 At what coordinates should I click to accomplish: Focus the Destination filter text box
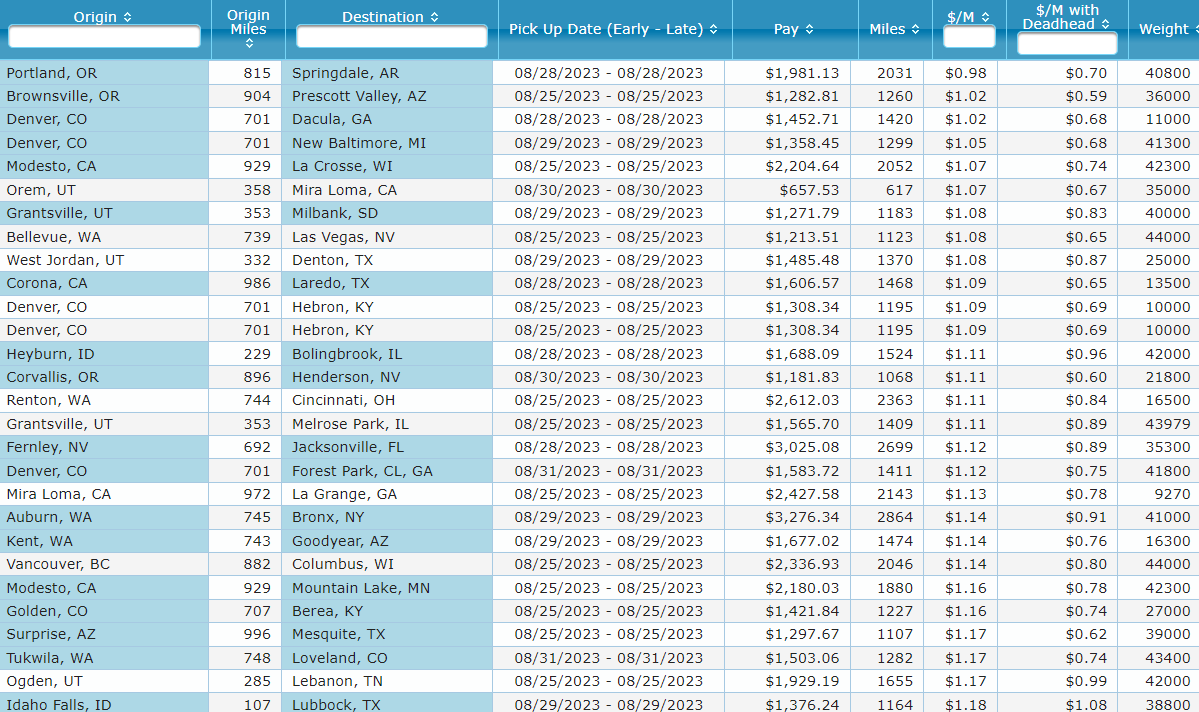391,37
